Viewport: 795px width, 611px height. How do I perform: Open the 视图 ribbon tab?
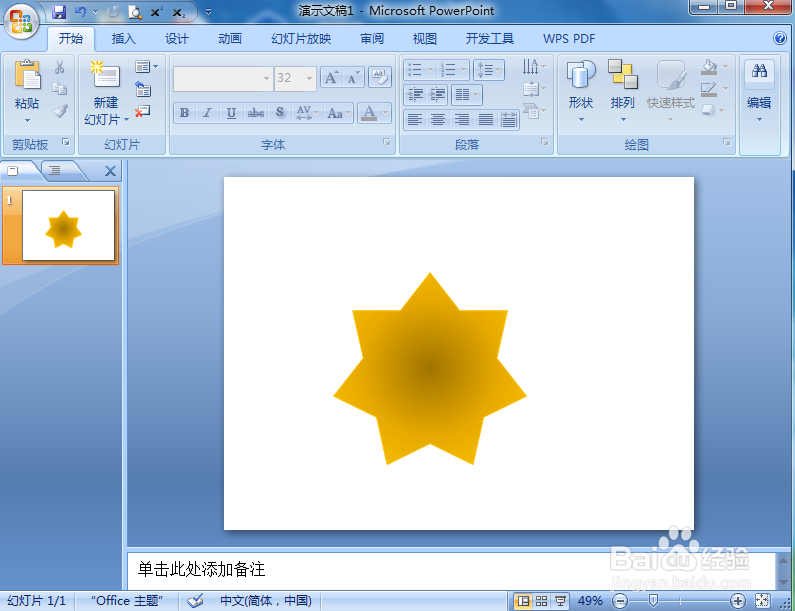(x=425, y=39)
